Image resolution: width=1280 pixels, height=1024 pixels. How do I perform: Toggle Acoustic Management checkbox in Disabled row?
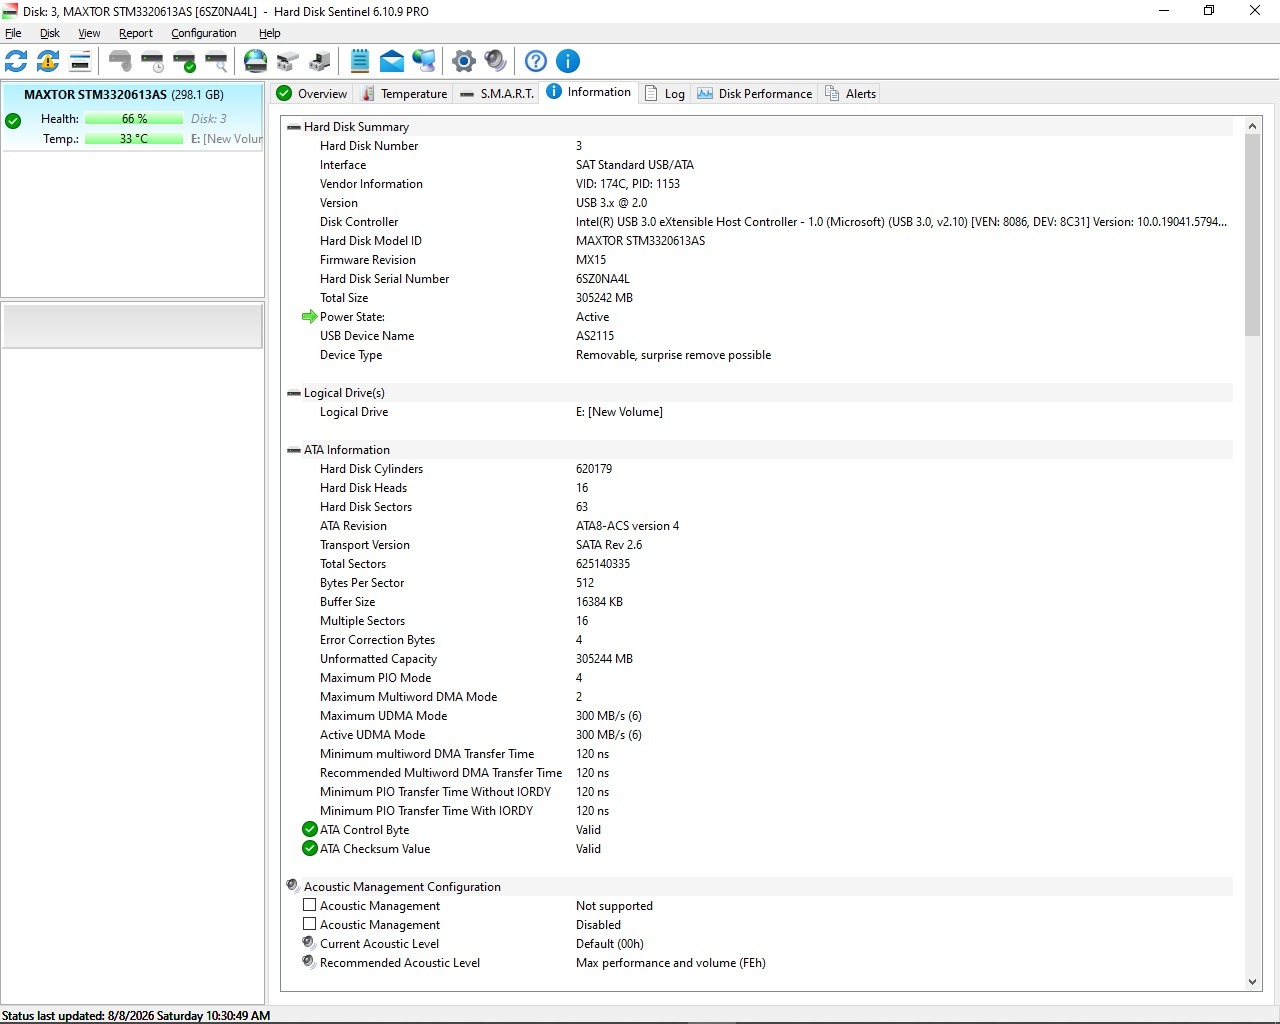pos(310,924)
